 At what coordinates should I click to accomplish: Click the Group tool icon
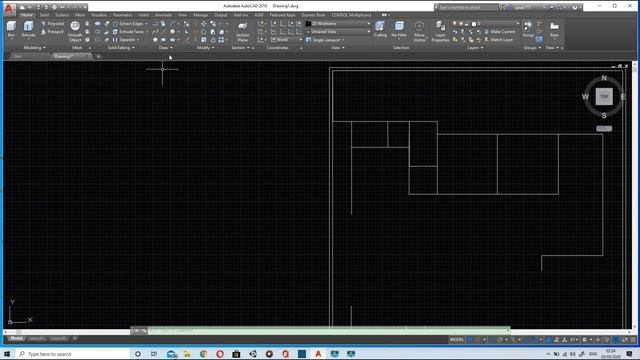coord(528,29)
